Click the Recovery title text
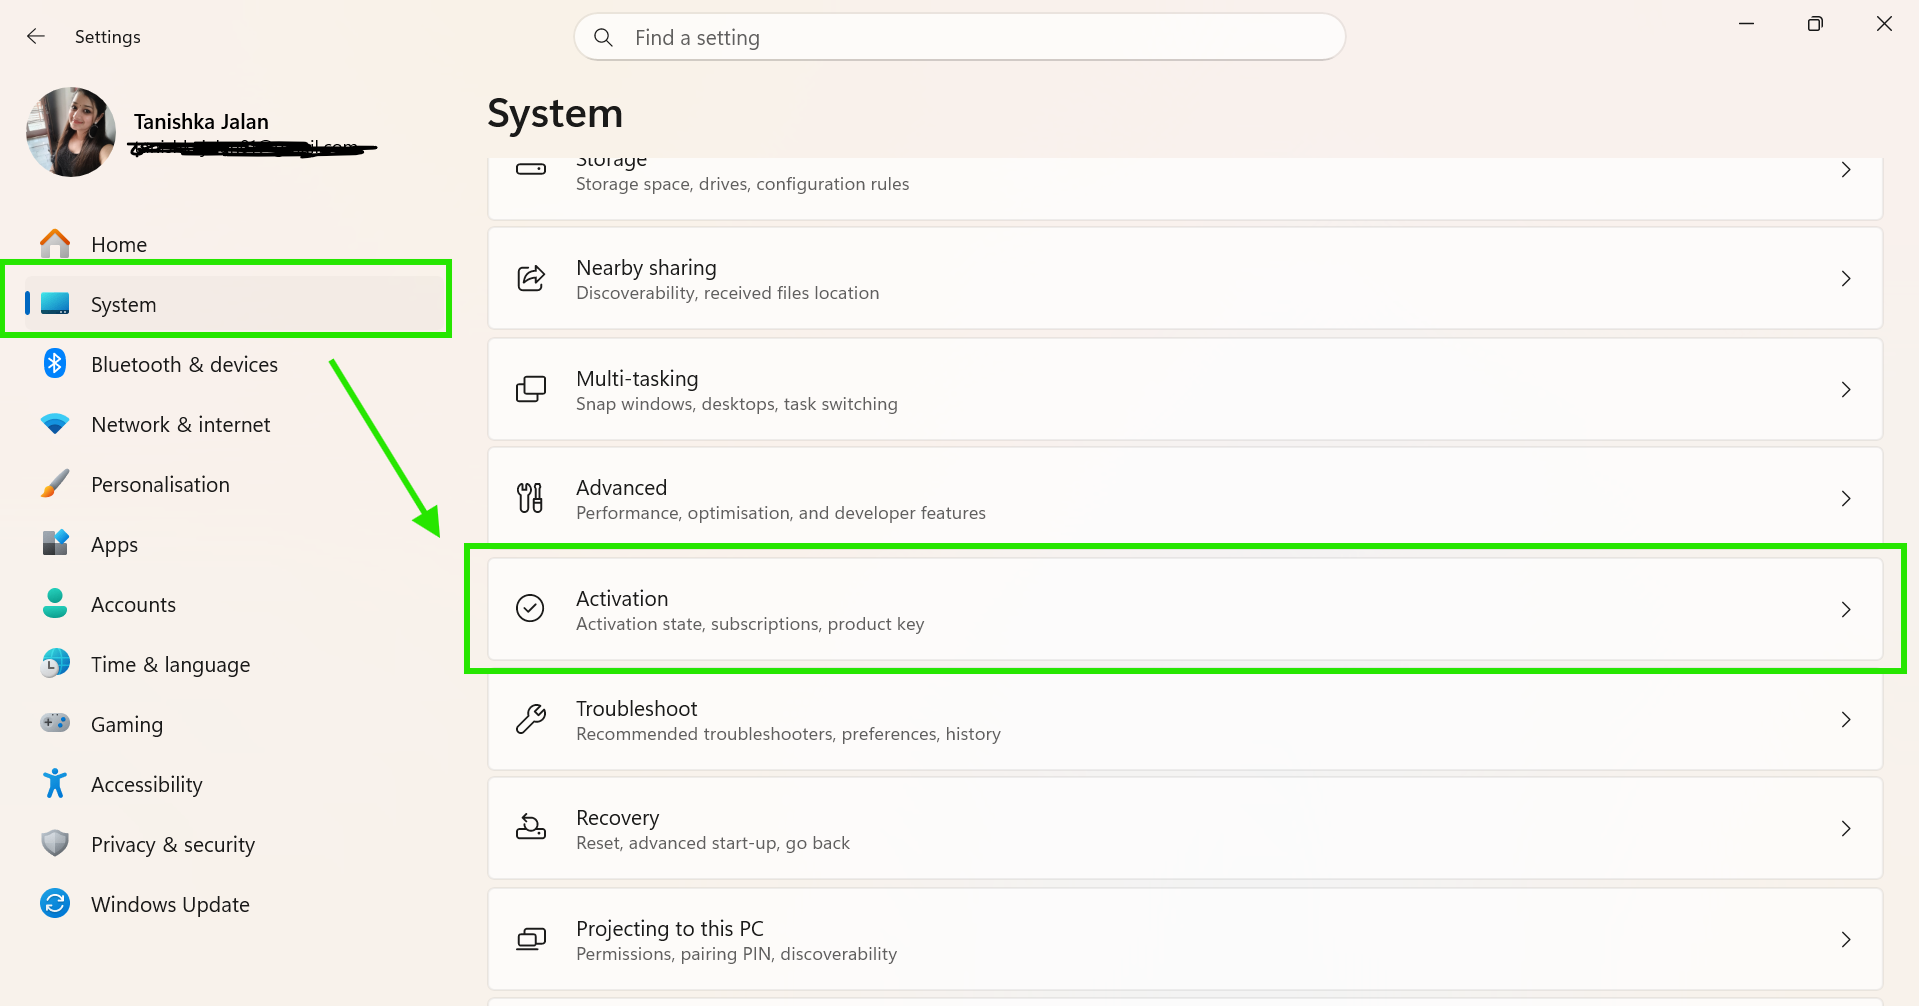Image resolution: width=1919 pixels, height=1006 pixels. 617,818
